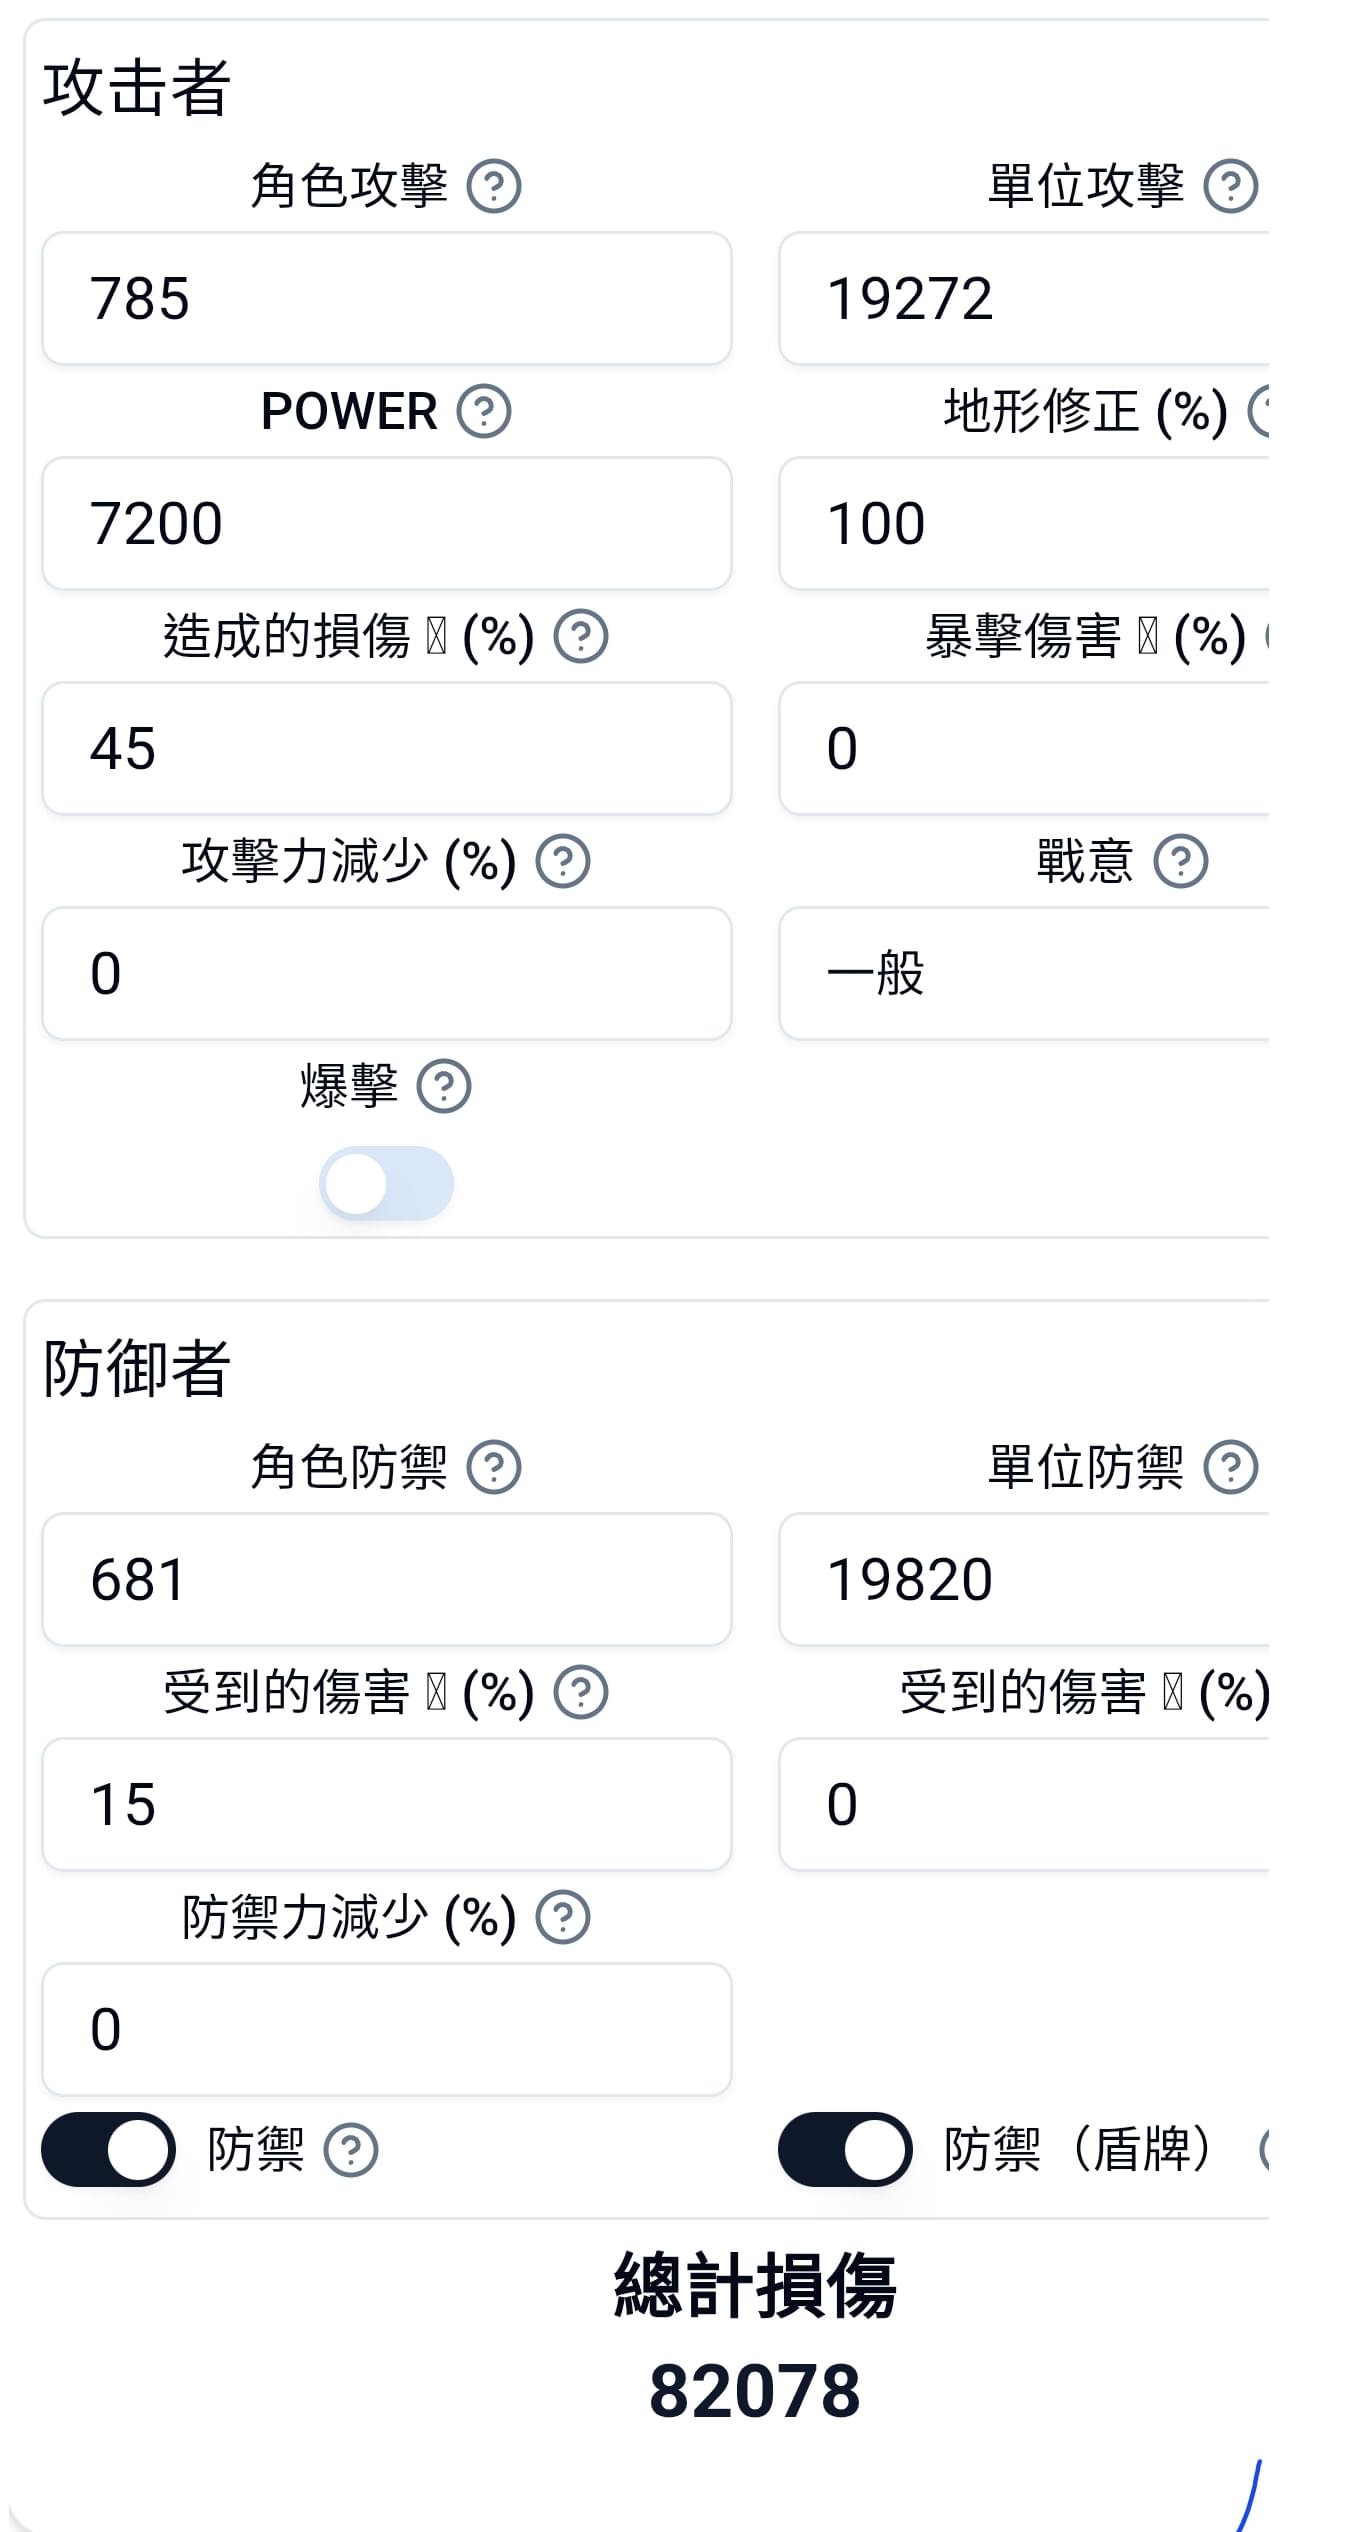Turn off the 防禦 toggle

pyautogui.click(x=108, y=2149)
